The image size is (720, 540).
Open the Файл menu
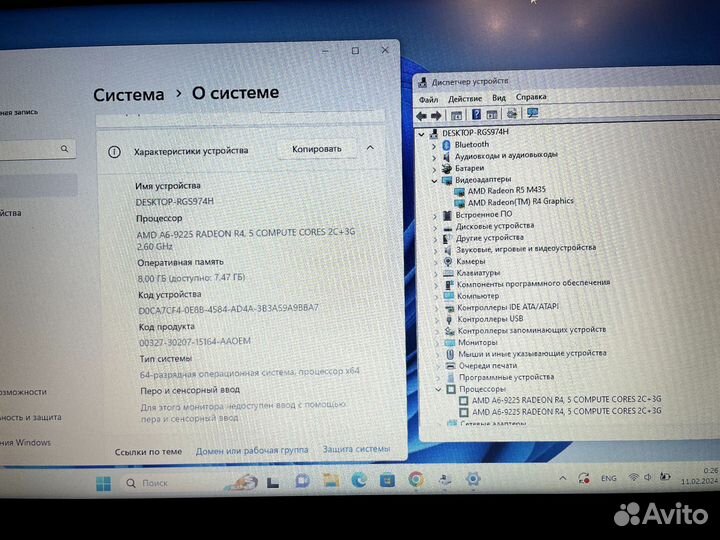[x=428, y=99]
